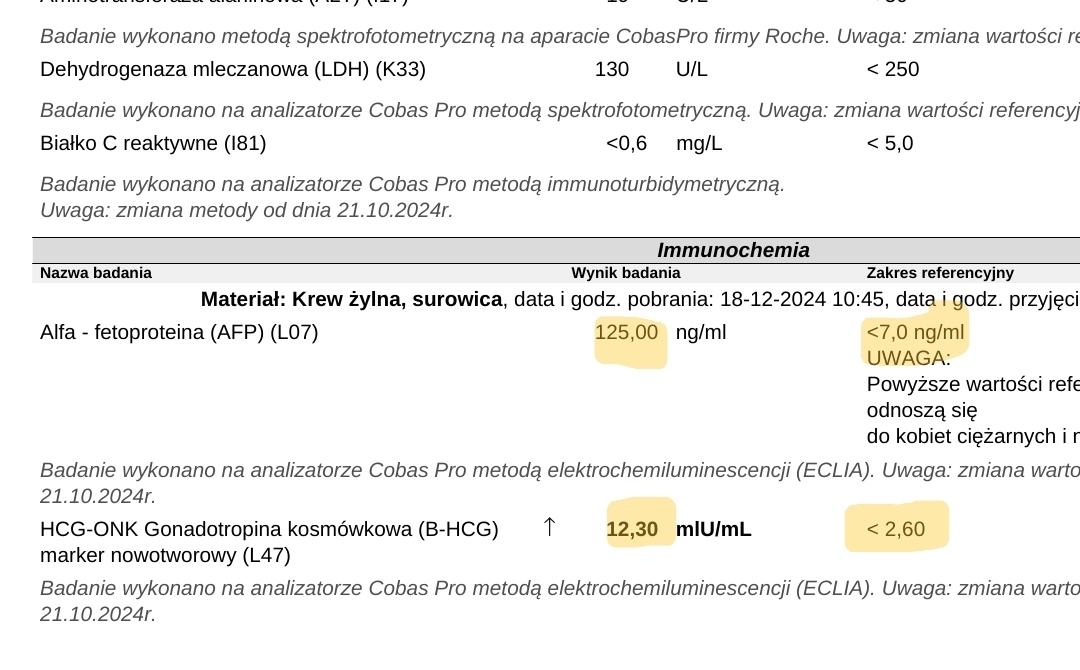Click the LDH result value 130
The width and height of the screenshot is (1080, 670).
(612, 69)
